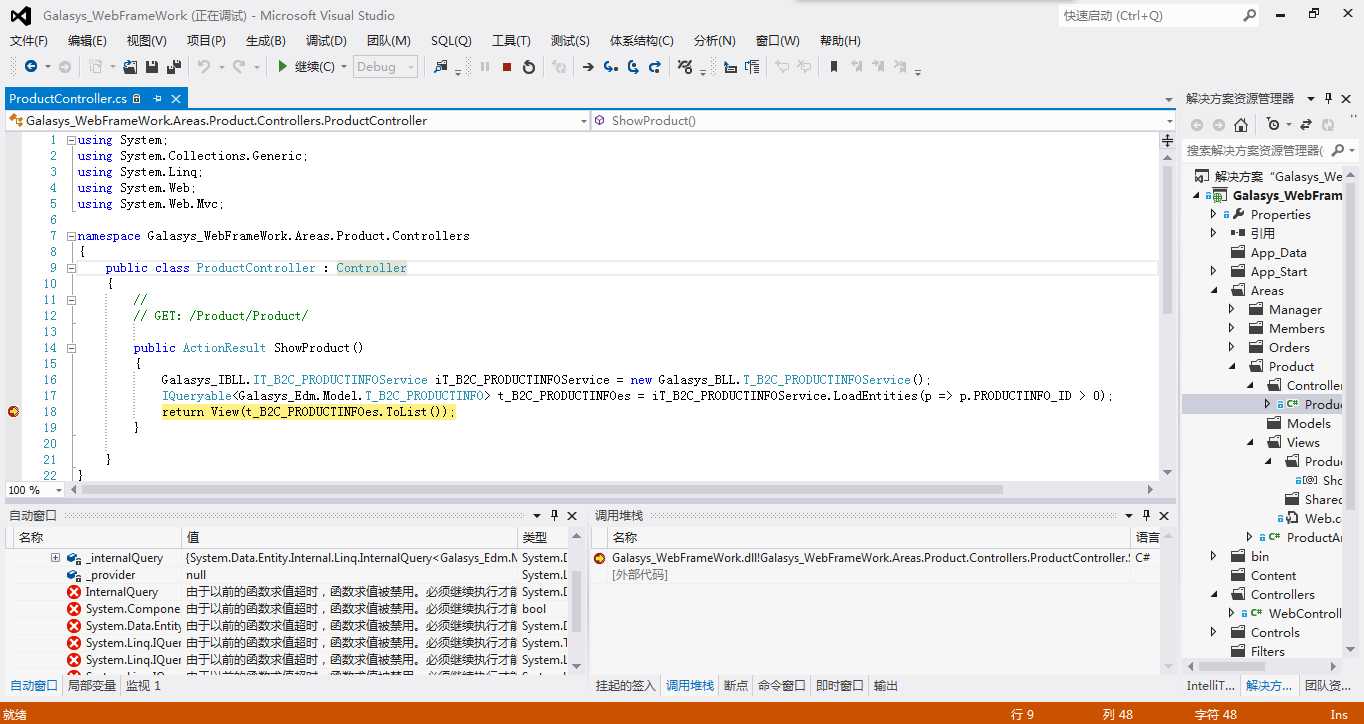Image resolution: width=1364 pixels, height=724 pixels.
Task: Open the Debug configuration dropdown
Action: [386, 67]
